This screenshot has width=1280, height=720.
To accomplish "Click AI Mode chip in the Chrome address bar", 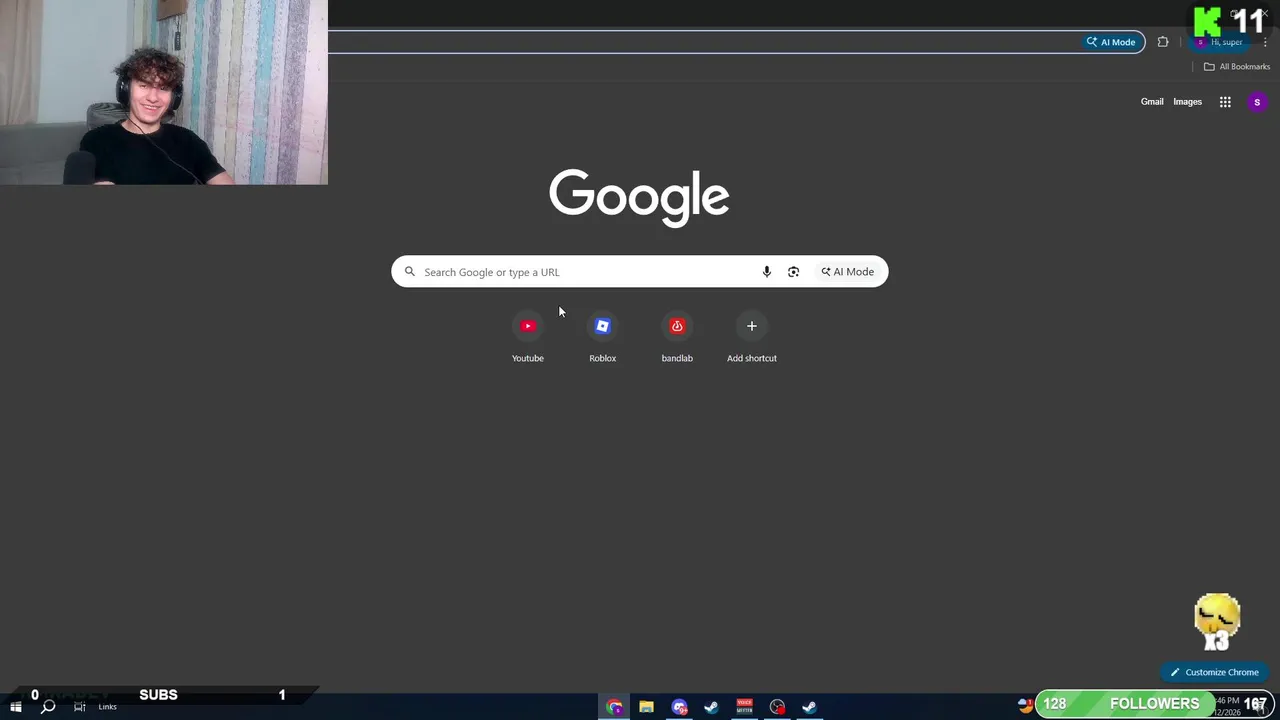I will [1111, 42].
